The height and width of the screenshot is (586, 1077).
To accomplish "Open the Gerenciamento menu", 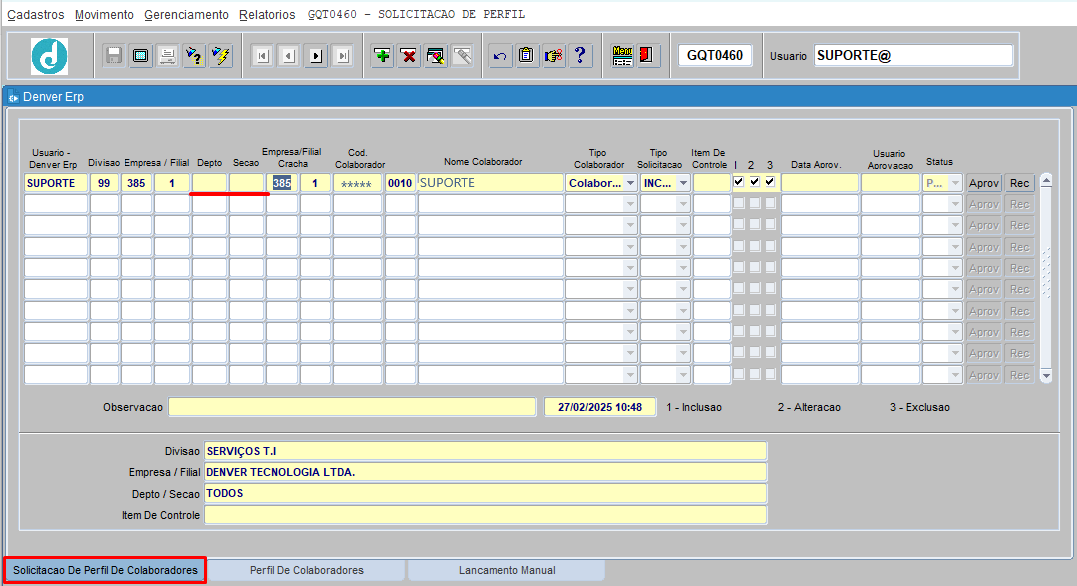I will coord(186,14).
